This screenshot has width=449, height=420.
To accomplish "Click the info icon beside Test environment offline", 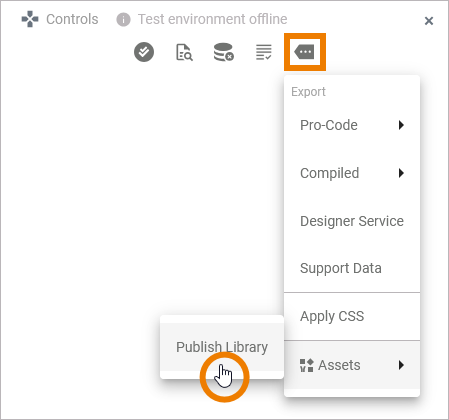I will (x=123, y=20).
